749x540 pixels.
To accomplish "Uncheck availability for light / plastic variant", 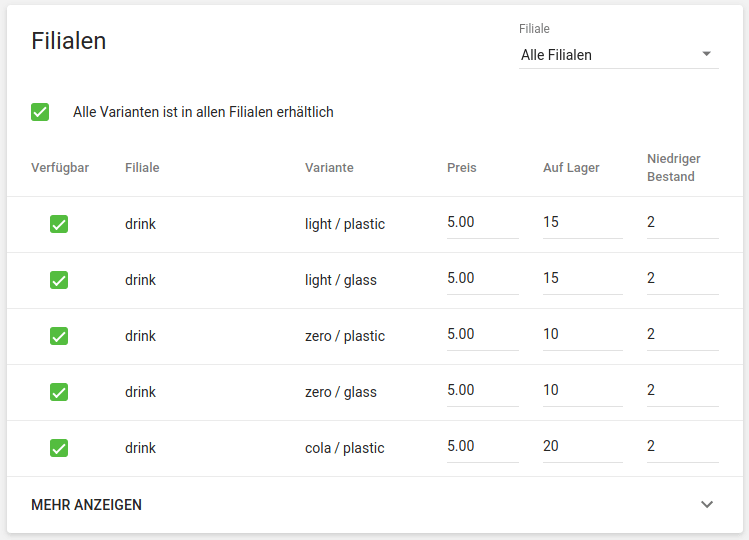I will pos(59,224).
